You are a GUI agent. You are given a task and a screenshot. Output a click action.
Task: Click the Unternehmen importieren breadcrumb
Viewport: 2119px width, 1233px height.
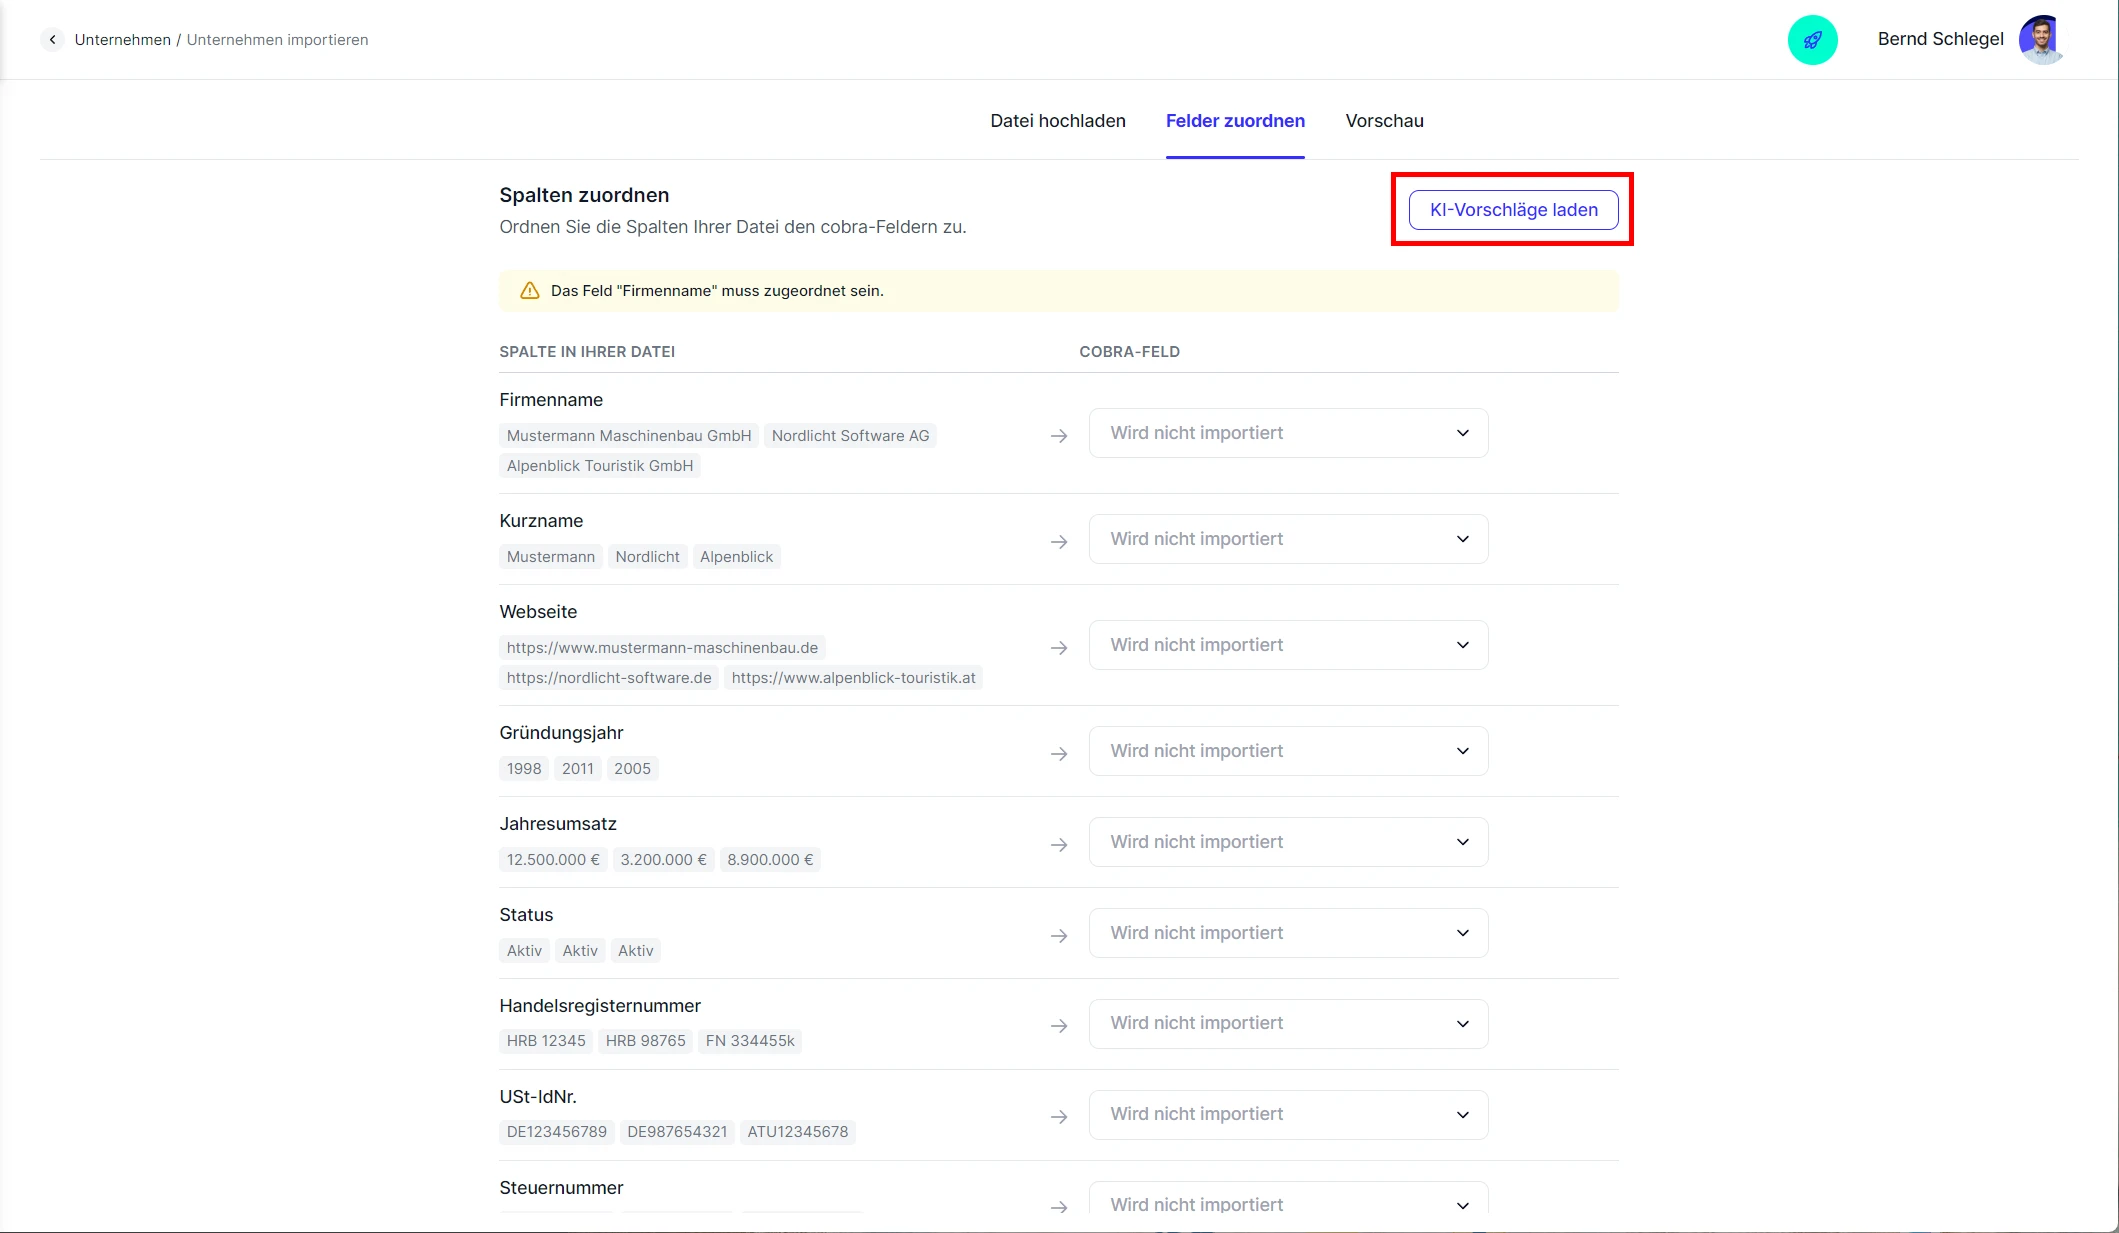(x=277, y=40)
